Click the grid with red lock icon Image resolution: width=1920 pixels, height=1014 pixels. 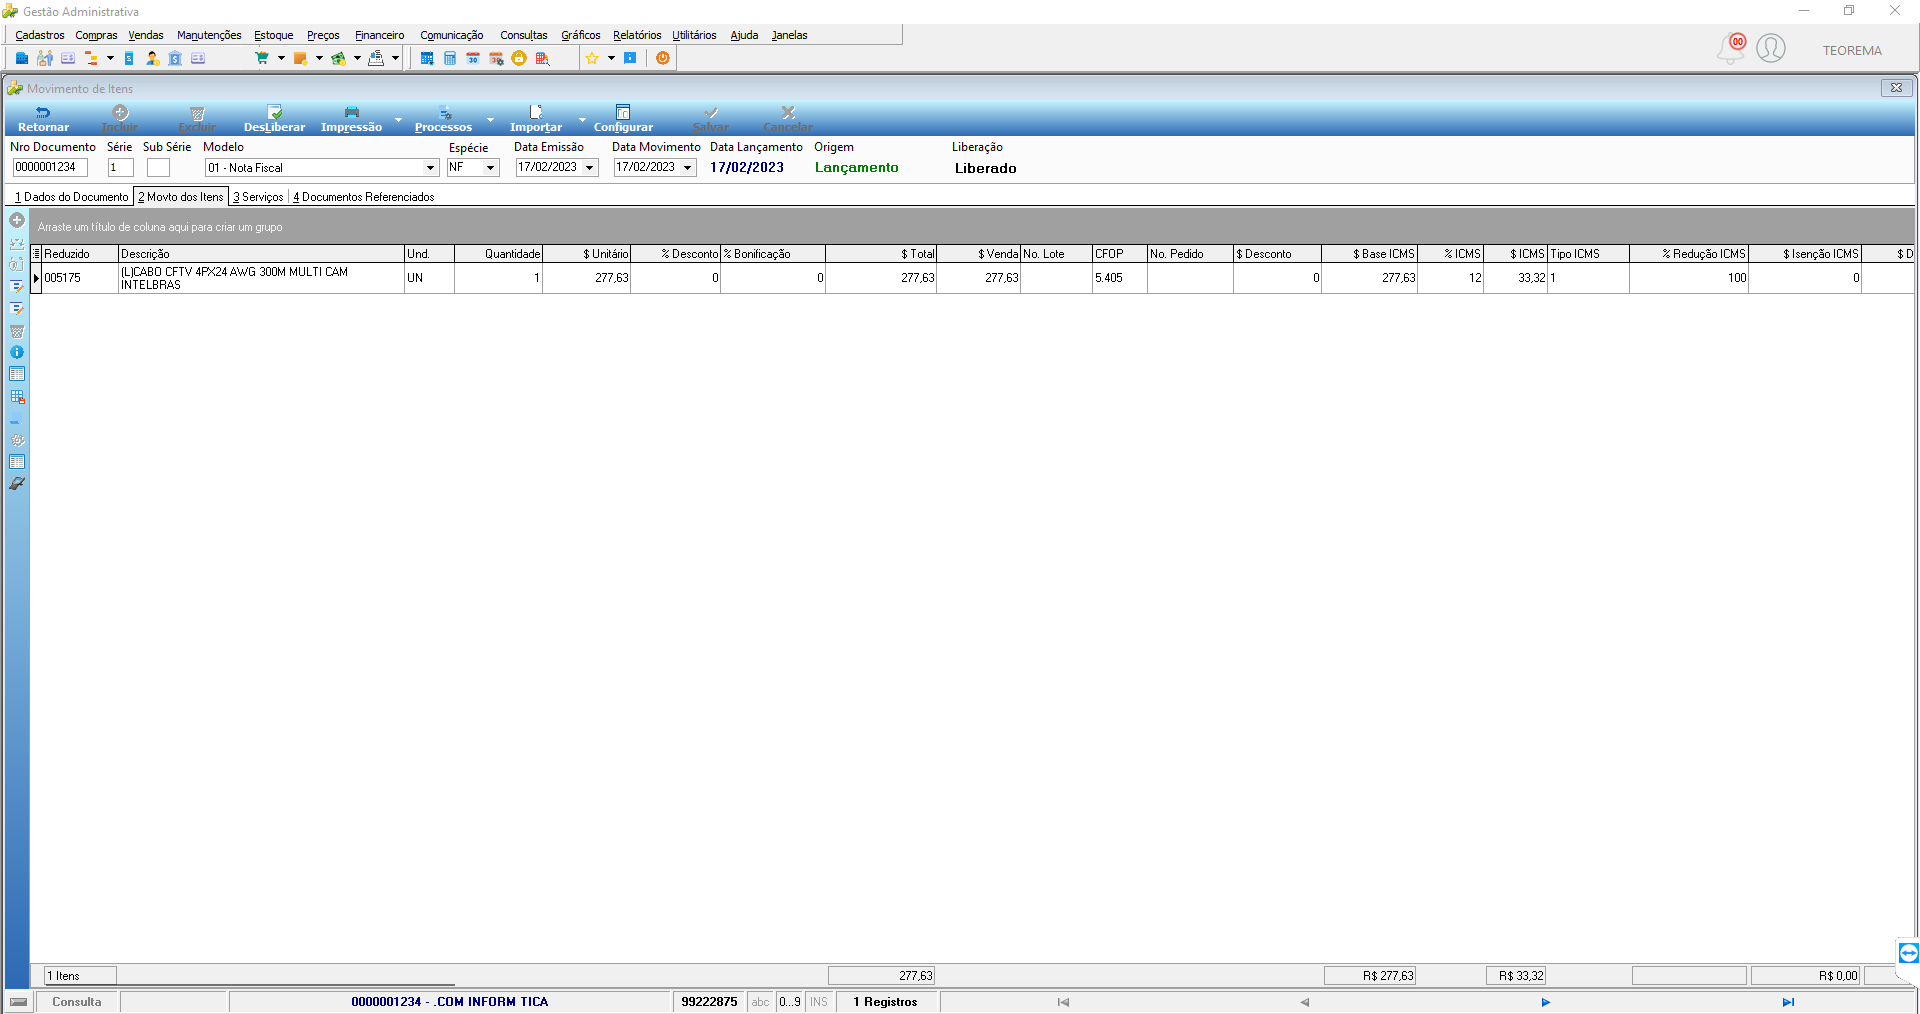point(17,396)
